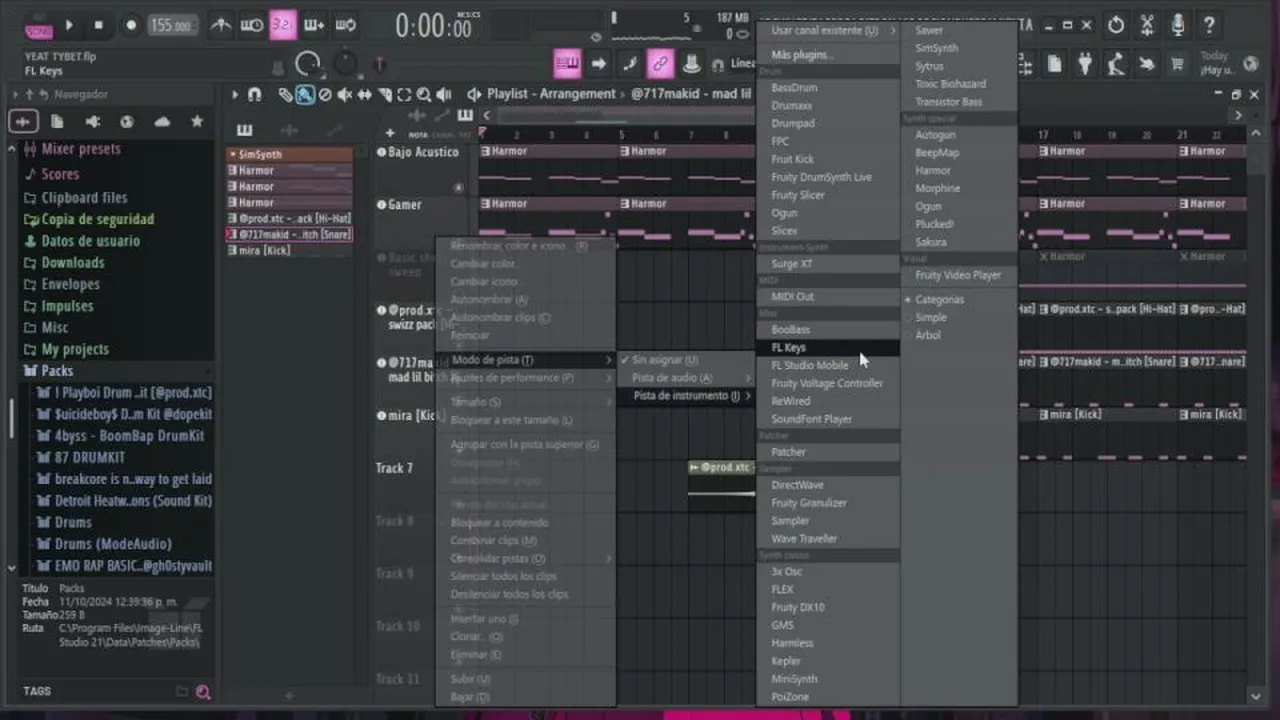Image resolution: width=1280 pixels, height=720 pixels.
Task: Stop playback with the stop button
Action: point(98,25)
